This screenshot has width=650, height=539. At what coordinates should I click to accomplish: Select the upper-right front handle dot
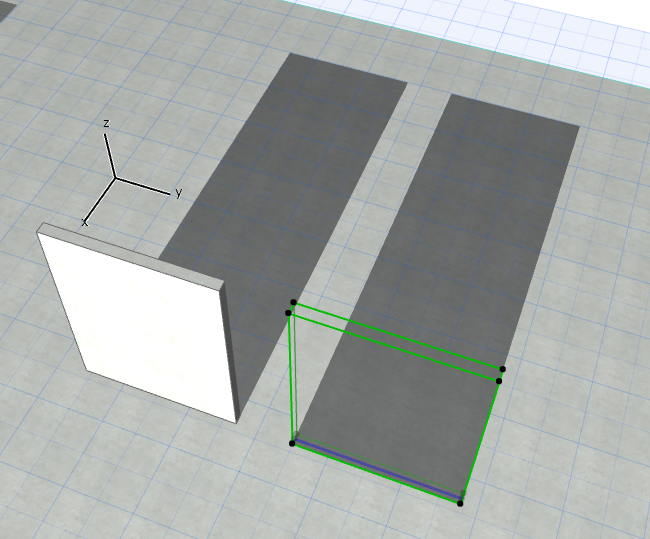(x=499, y=381)
